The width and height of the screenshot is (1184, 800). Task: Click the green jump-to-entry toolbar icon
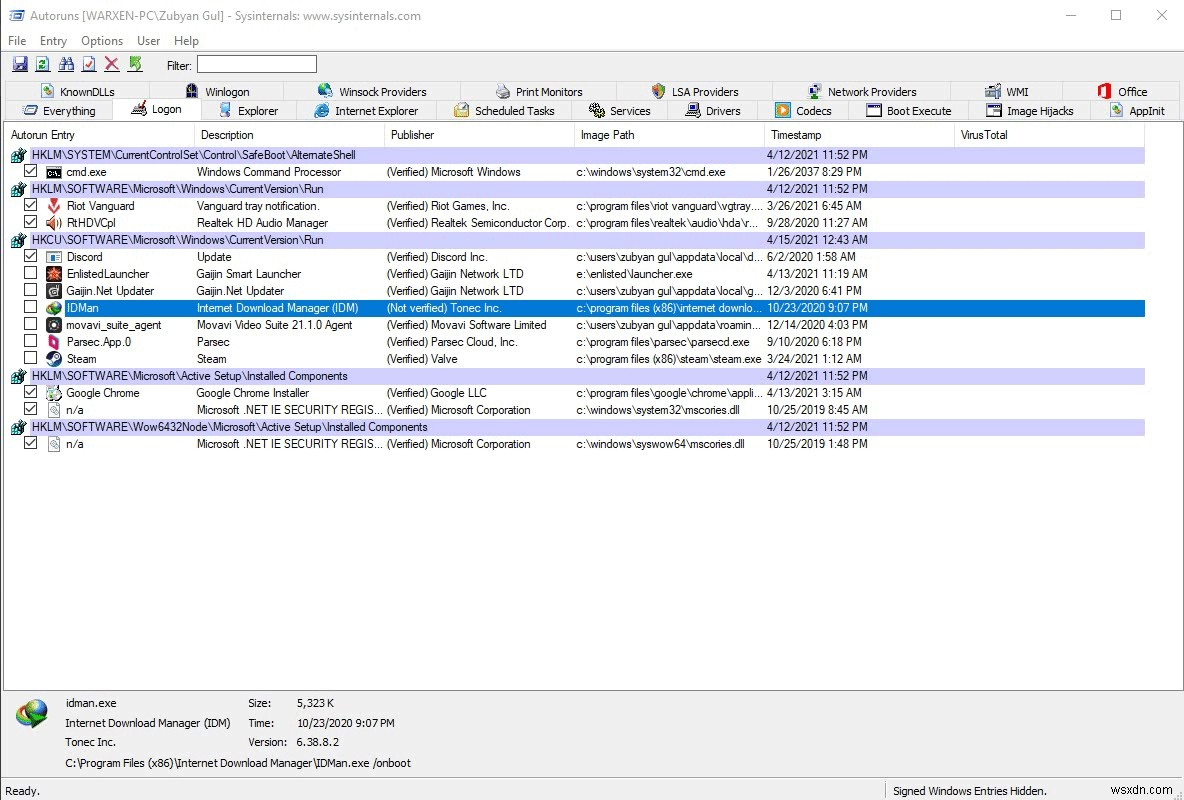coord(133,63)
